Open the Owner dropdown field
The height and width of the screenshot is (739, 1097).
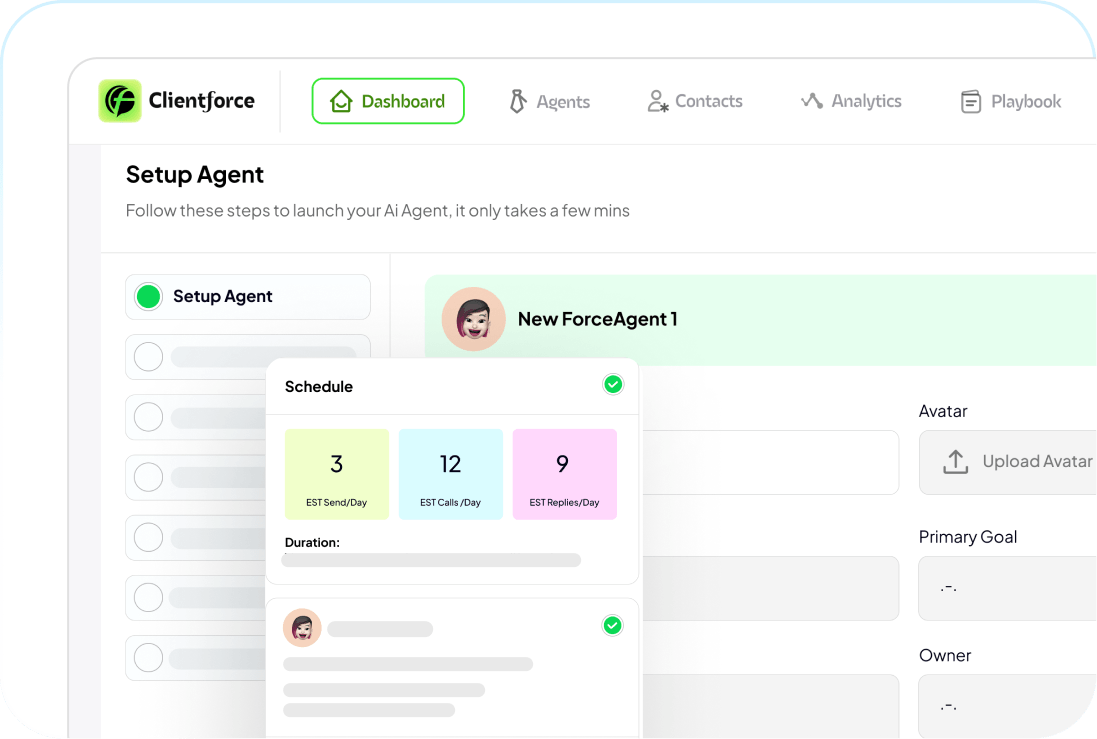point(1007,706)
